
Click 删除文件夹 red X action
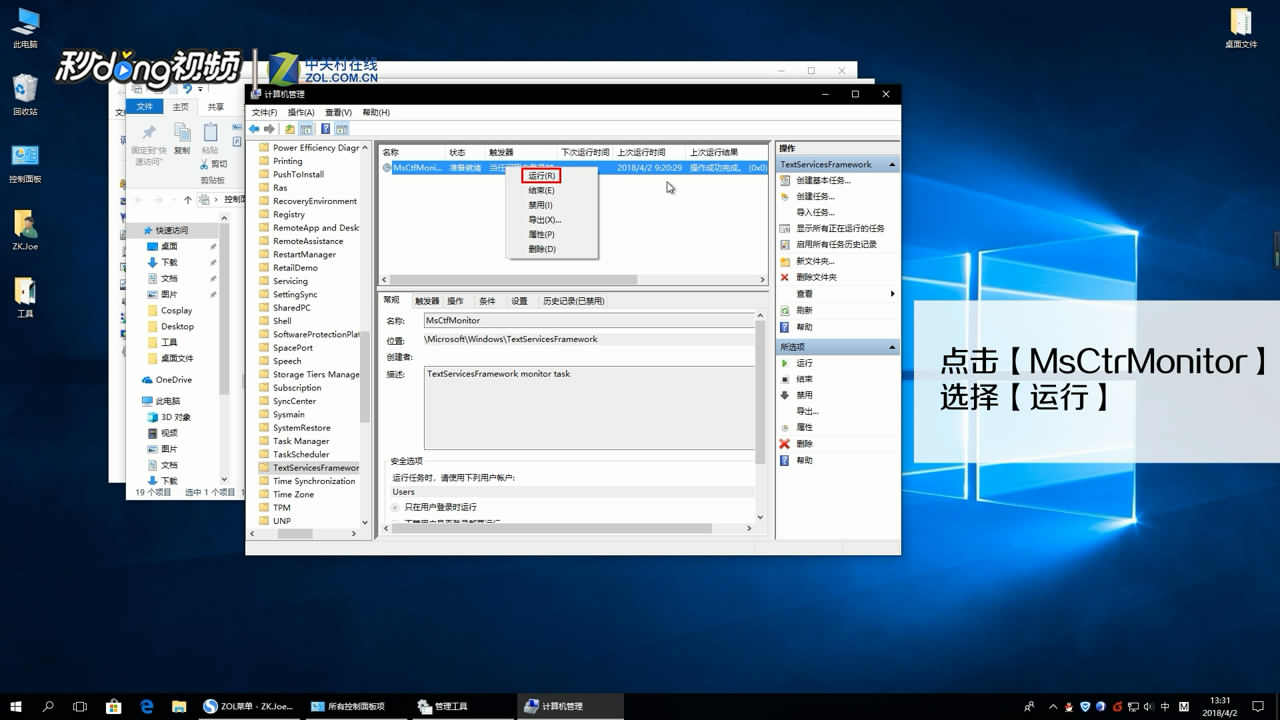point(785,277)
